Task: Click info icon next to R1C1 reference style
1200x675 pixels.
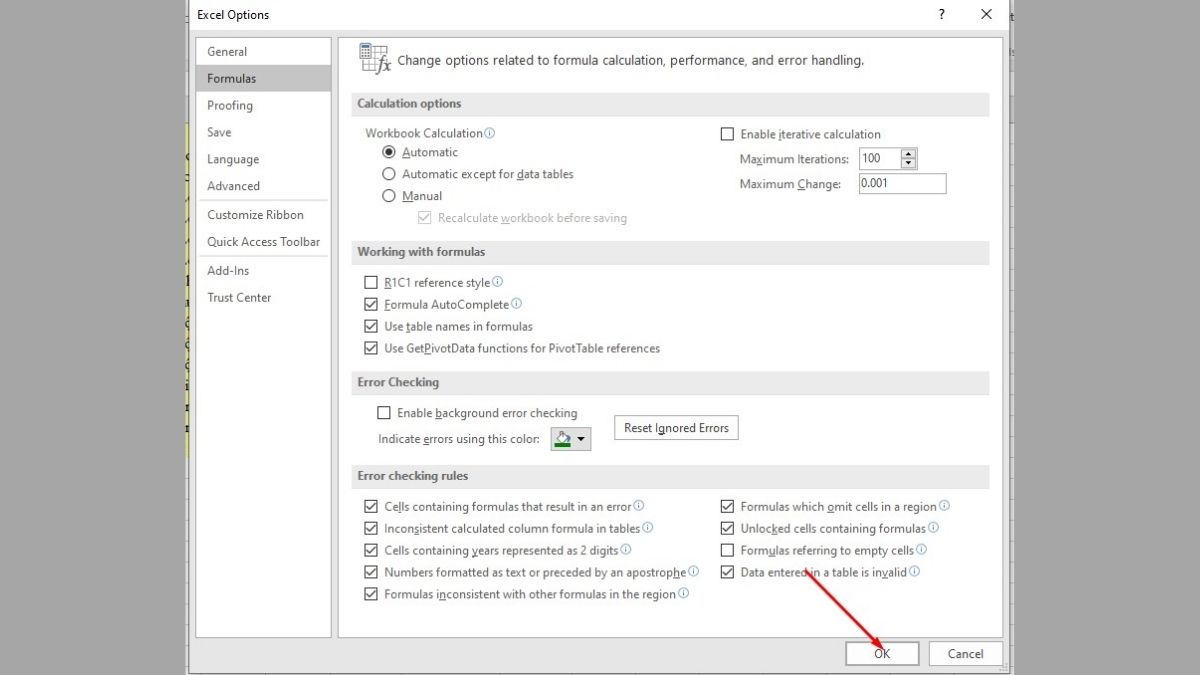Action: (498, 282)
